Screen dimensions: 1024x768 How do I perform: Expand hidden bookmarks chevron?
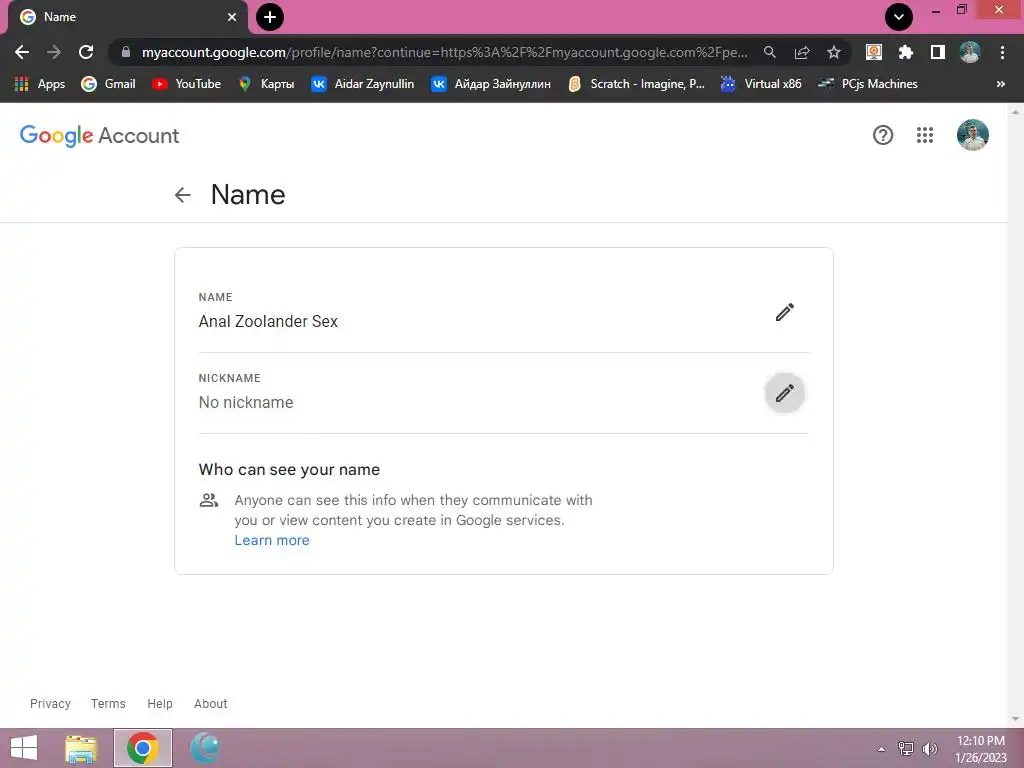click(x=1000, y=84)
